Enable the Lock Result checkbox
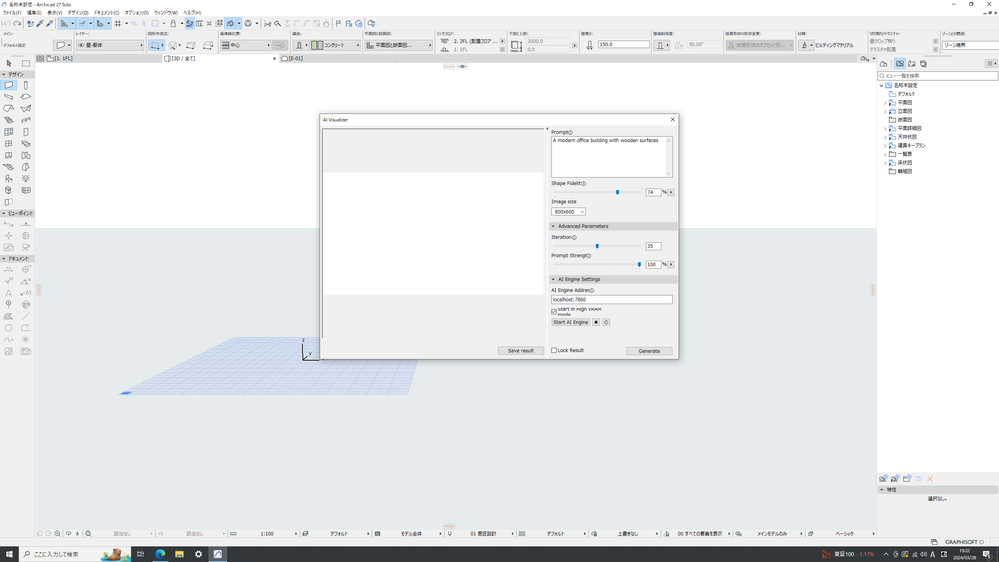This screenshot has width=999, height=562. (x=554, y=350)
